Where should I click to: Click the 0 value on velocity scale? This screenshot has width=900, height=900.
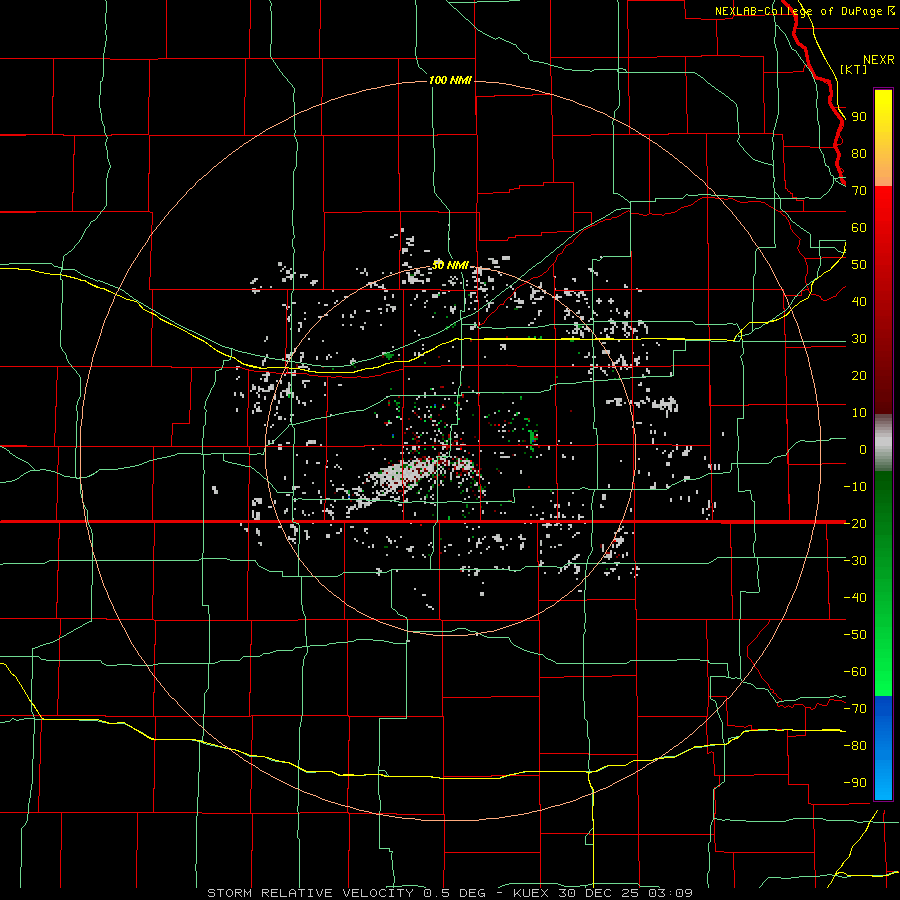pyautogui.click(x=863, y=449)
